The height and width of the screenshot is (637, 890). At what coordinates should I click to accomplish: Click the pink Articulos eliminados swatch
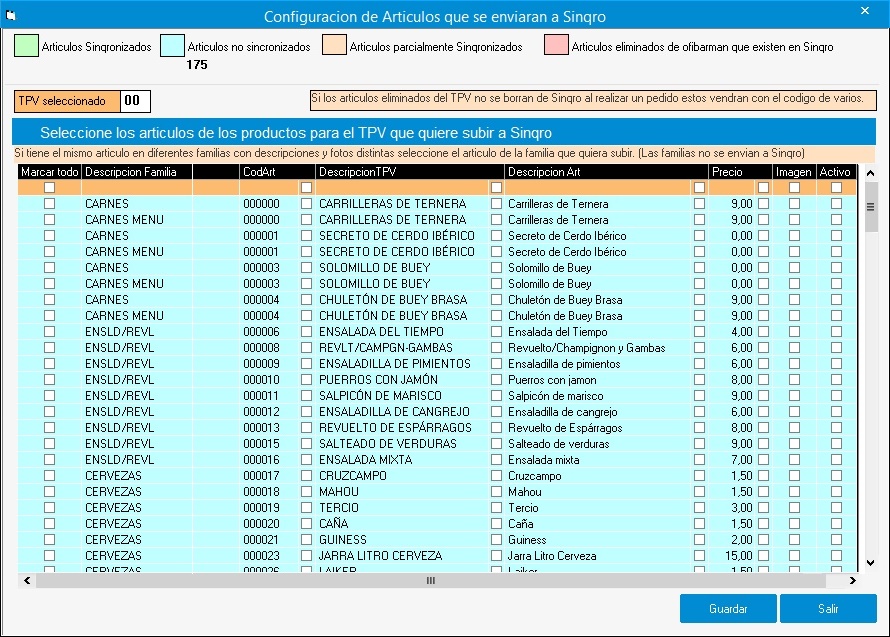(556, 45)
